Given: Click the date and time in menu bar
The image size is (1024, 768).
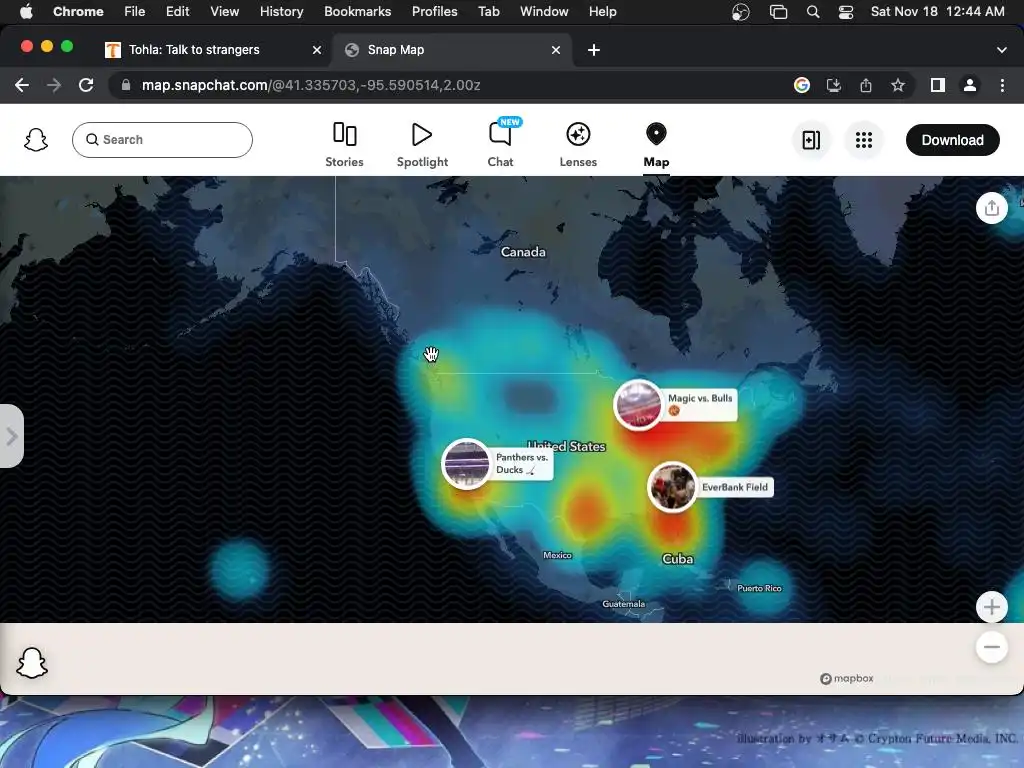Looking at the screenshot, I should point(937,11).
